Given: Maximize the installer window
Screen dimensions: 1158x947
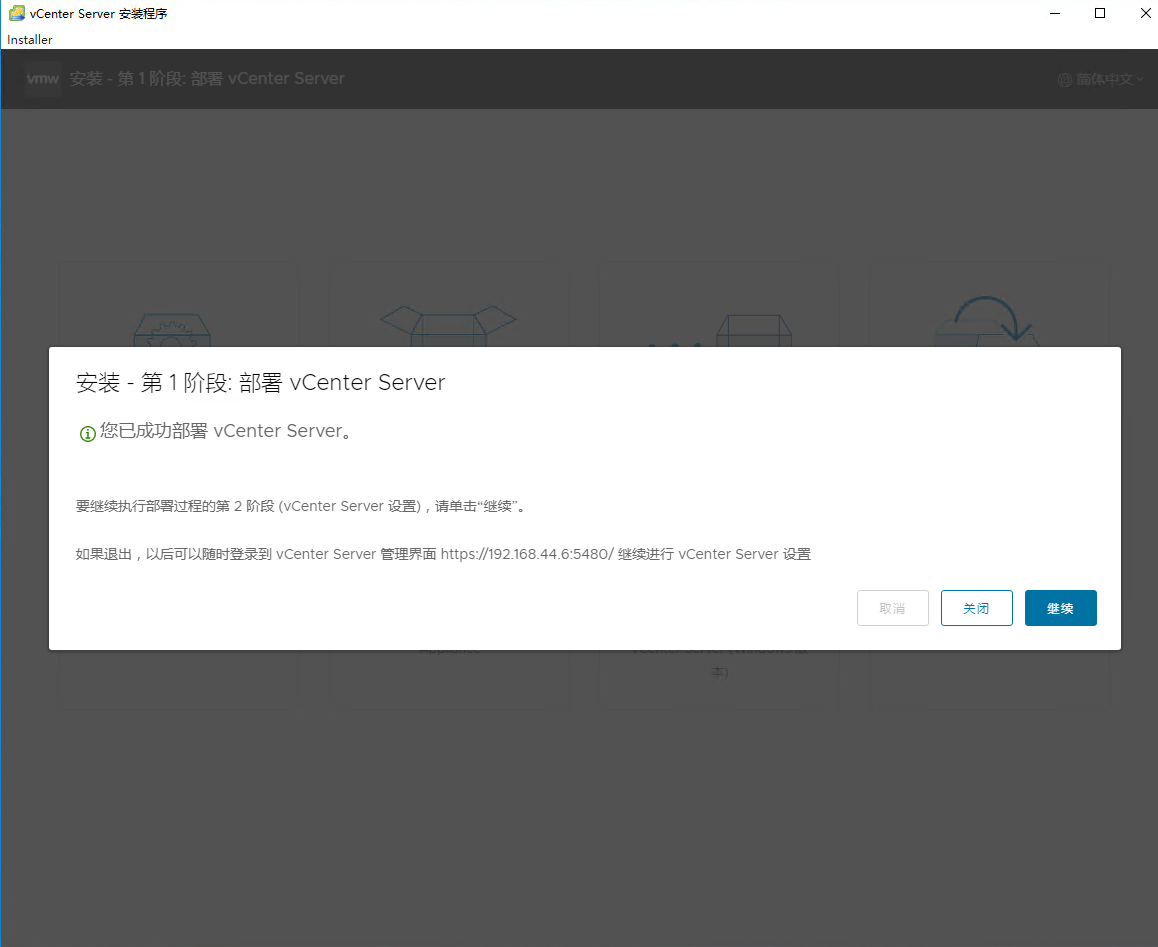Looking at the screenshot, I should (1100, 13).
